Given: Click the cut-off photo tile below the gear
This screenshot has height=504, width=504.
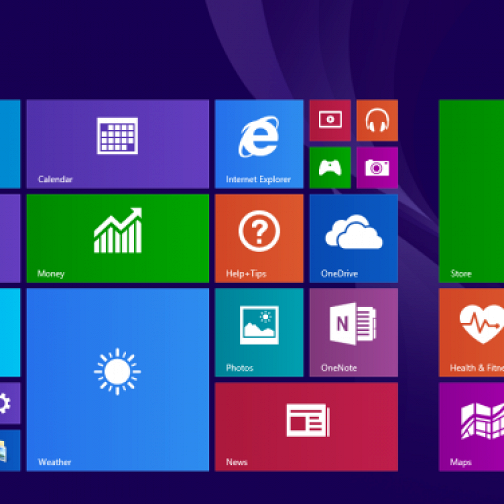Looking at the screenshot, I should [10, 451].
